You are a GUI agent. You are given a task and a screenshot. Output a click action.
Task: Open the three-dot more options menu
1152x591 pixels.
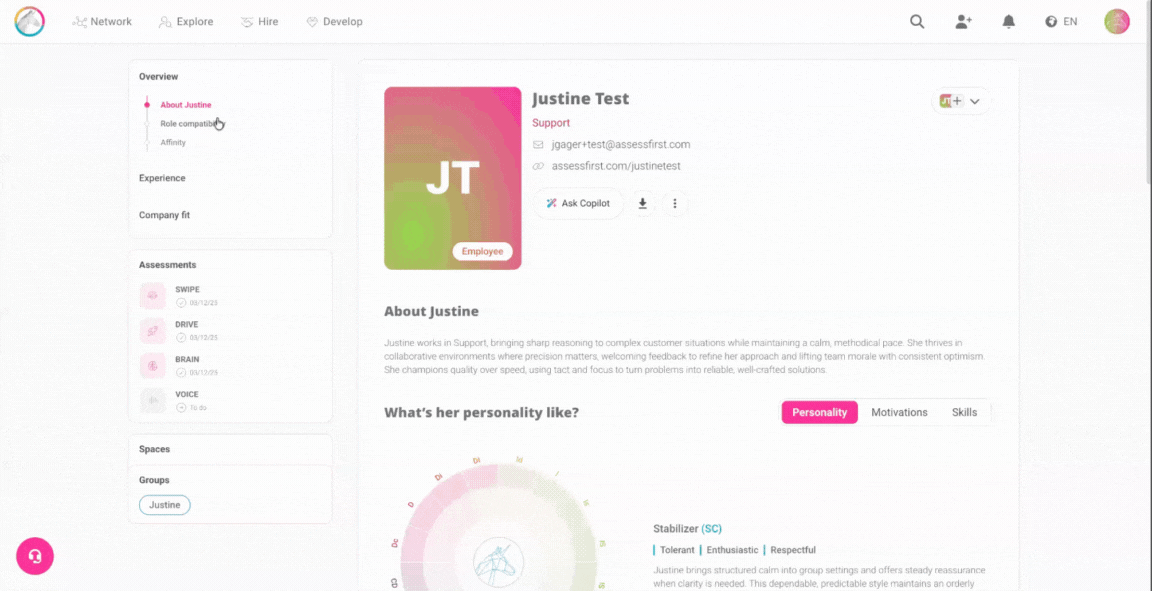coord(675,204)
